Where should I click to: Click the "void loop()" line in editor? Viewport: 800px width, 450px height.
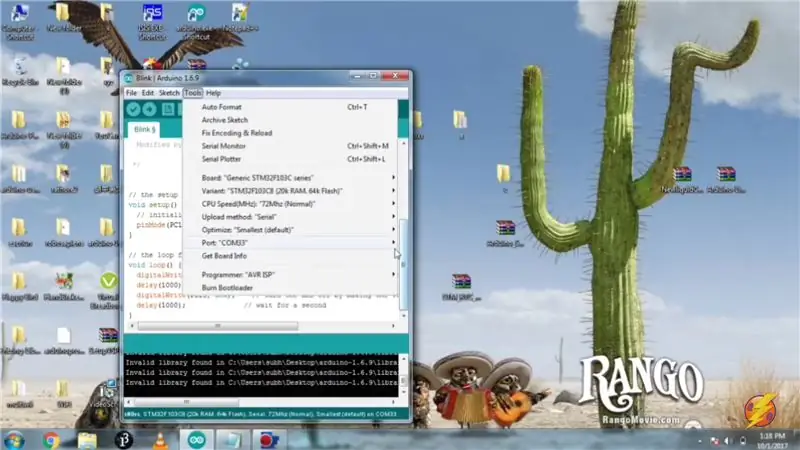click(x=155, y=265)
